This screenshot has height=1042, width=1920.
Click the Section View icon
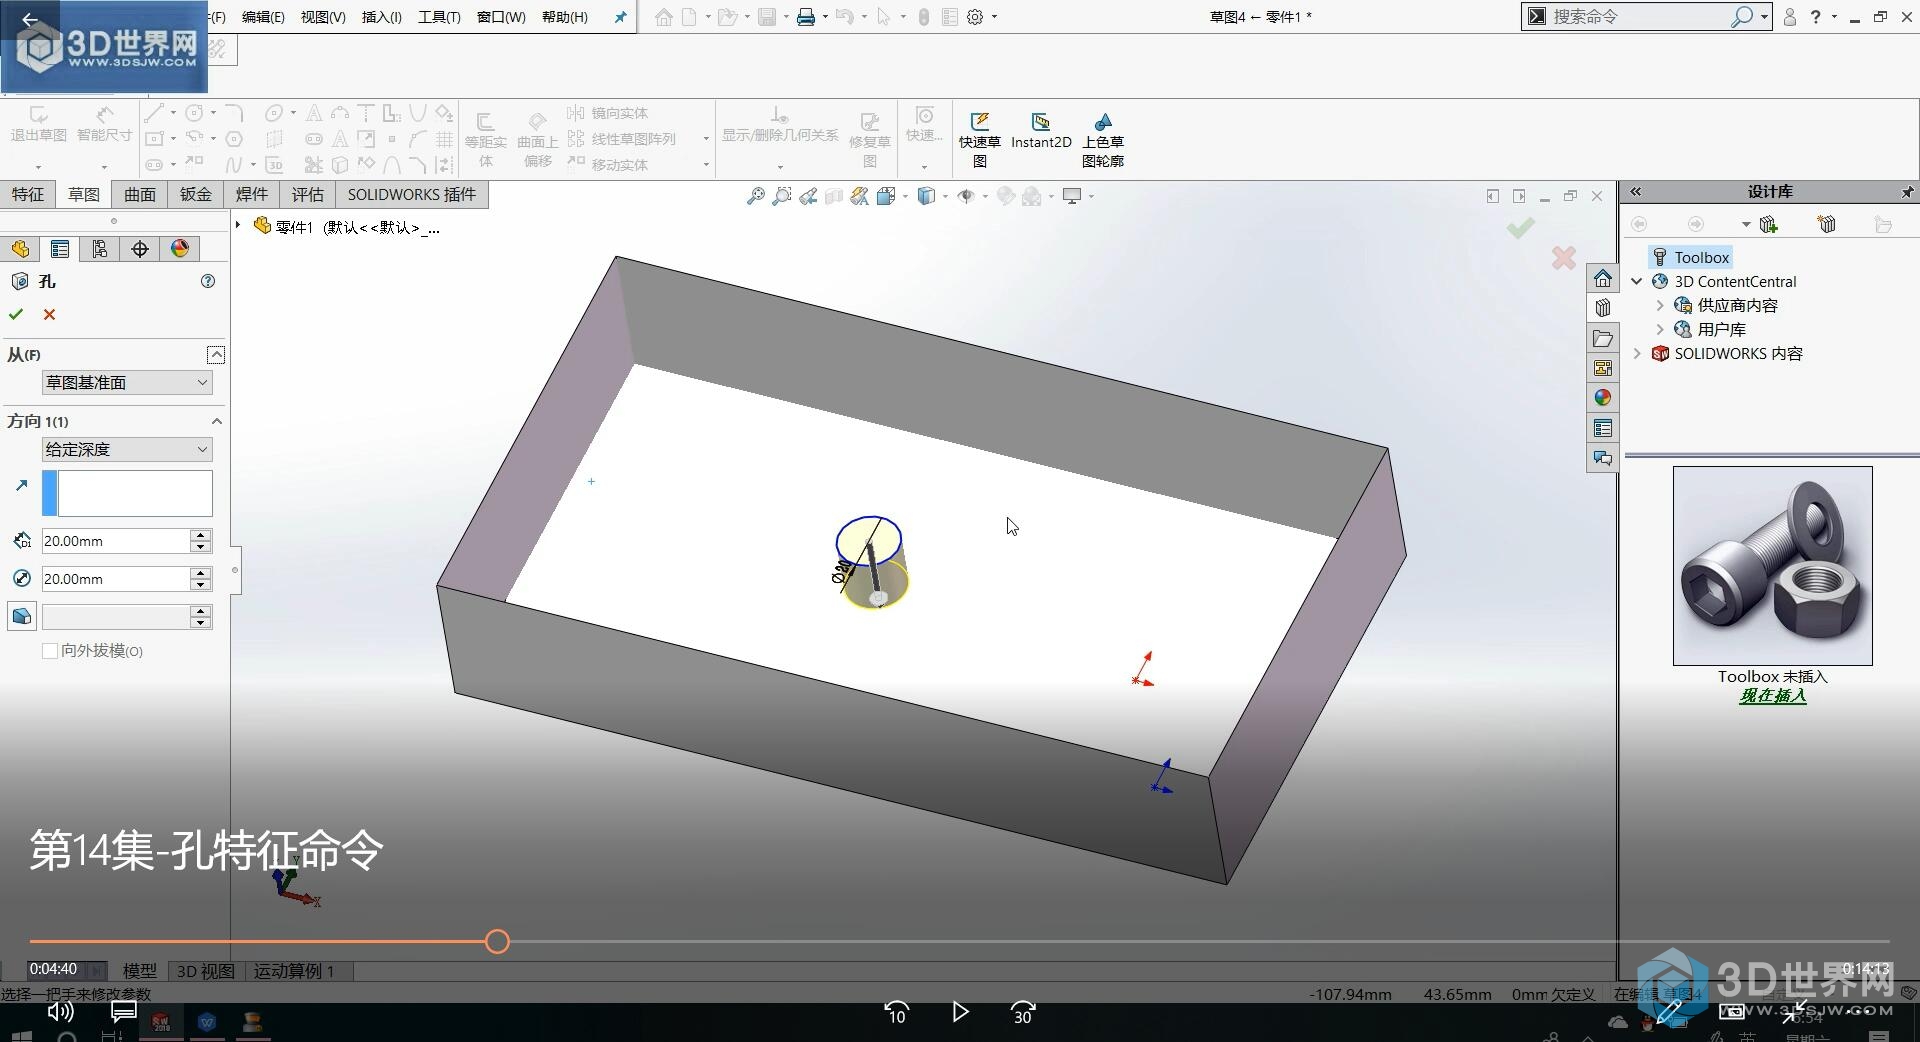point(834,196)
